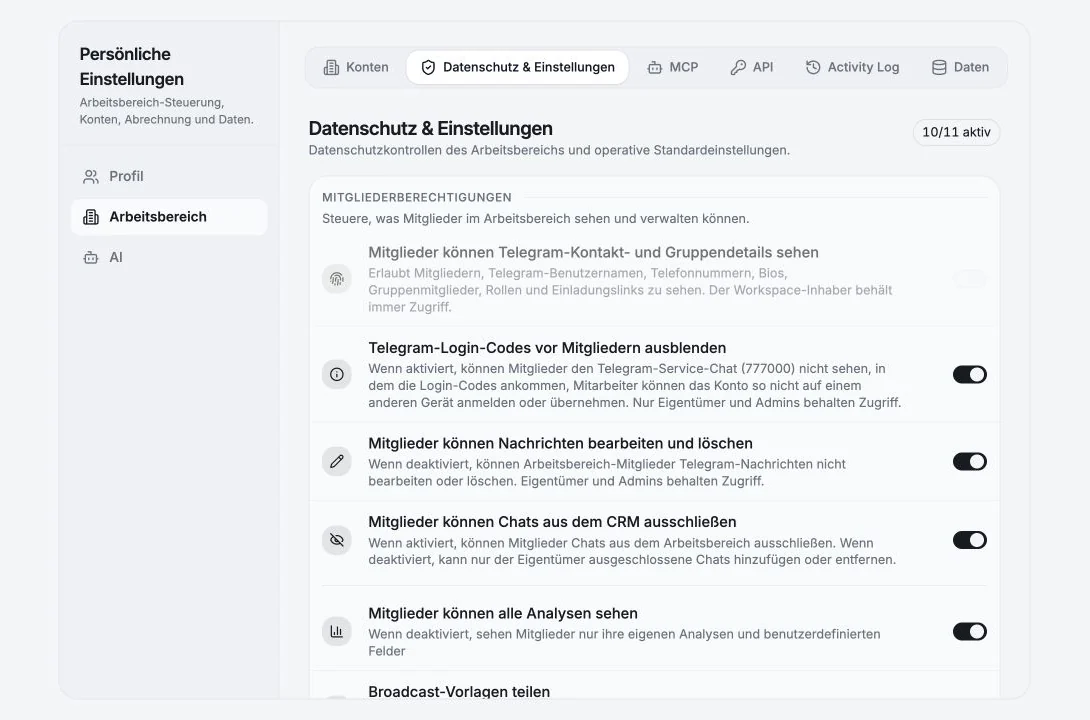
Task: Select Arbeitsbereich in the sidebar
Action: tap(169, 217)
